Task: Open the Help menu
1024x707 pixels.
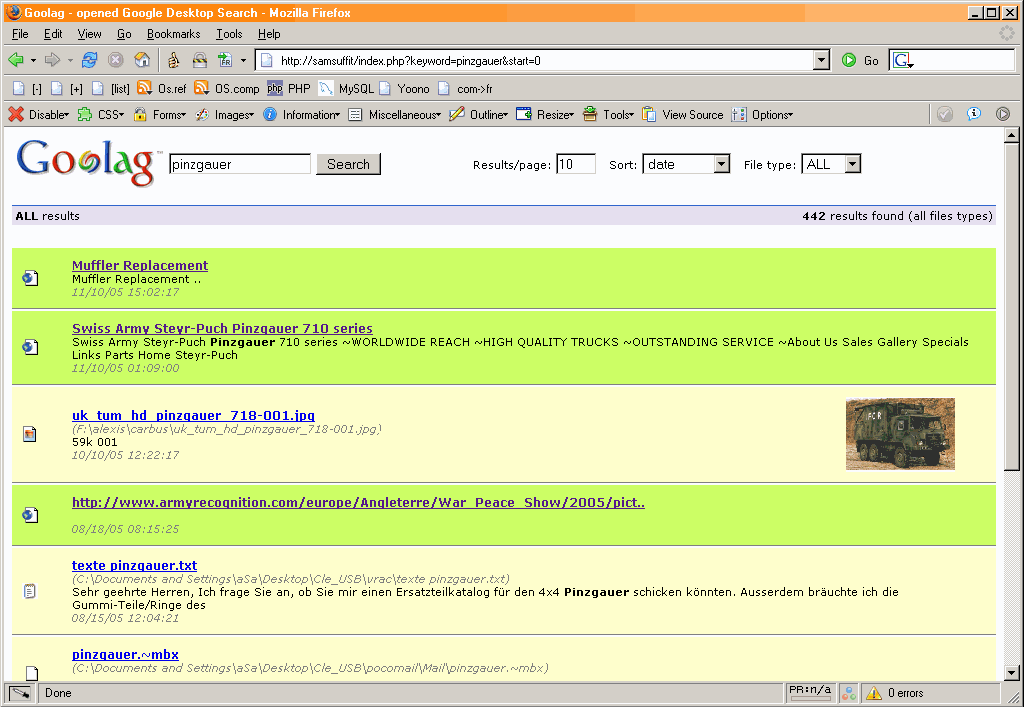Action: (269, 34)
